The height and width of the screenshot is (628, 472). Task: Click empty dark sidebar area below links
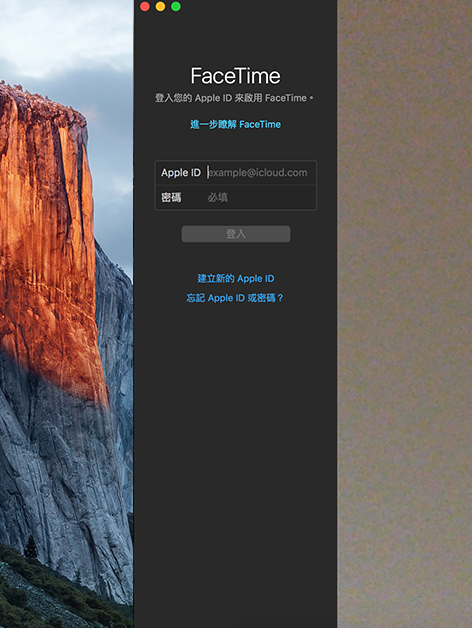pyautogui.click(x=235, y=461)
